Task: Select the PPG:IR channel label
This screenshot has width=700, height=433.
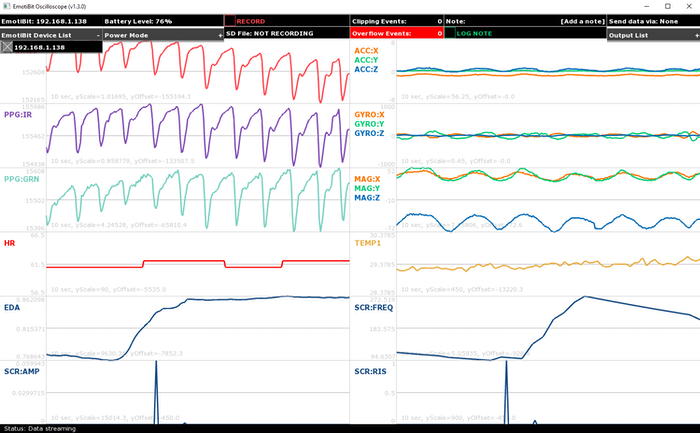Action: click(x=18, y=115)
